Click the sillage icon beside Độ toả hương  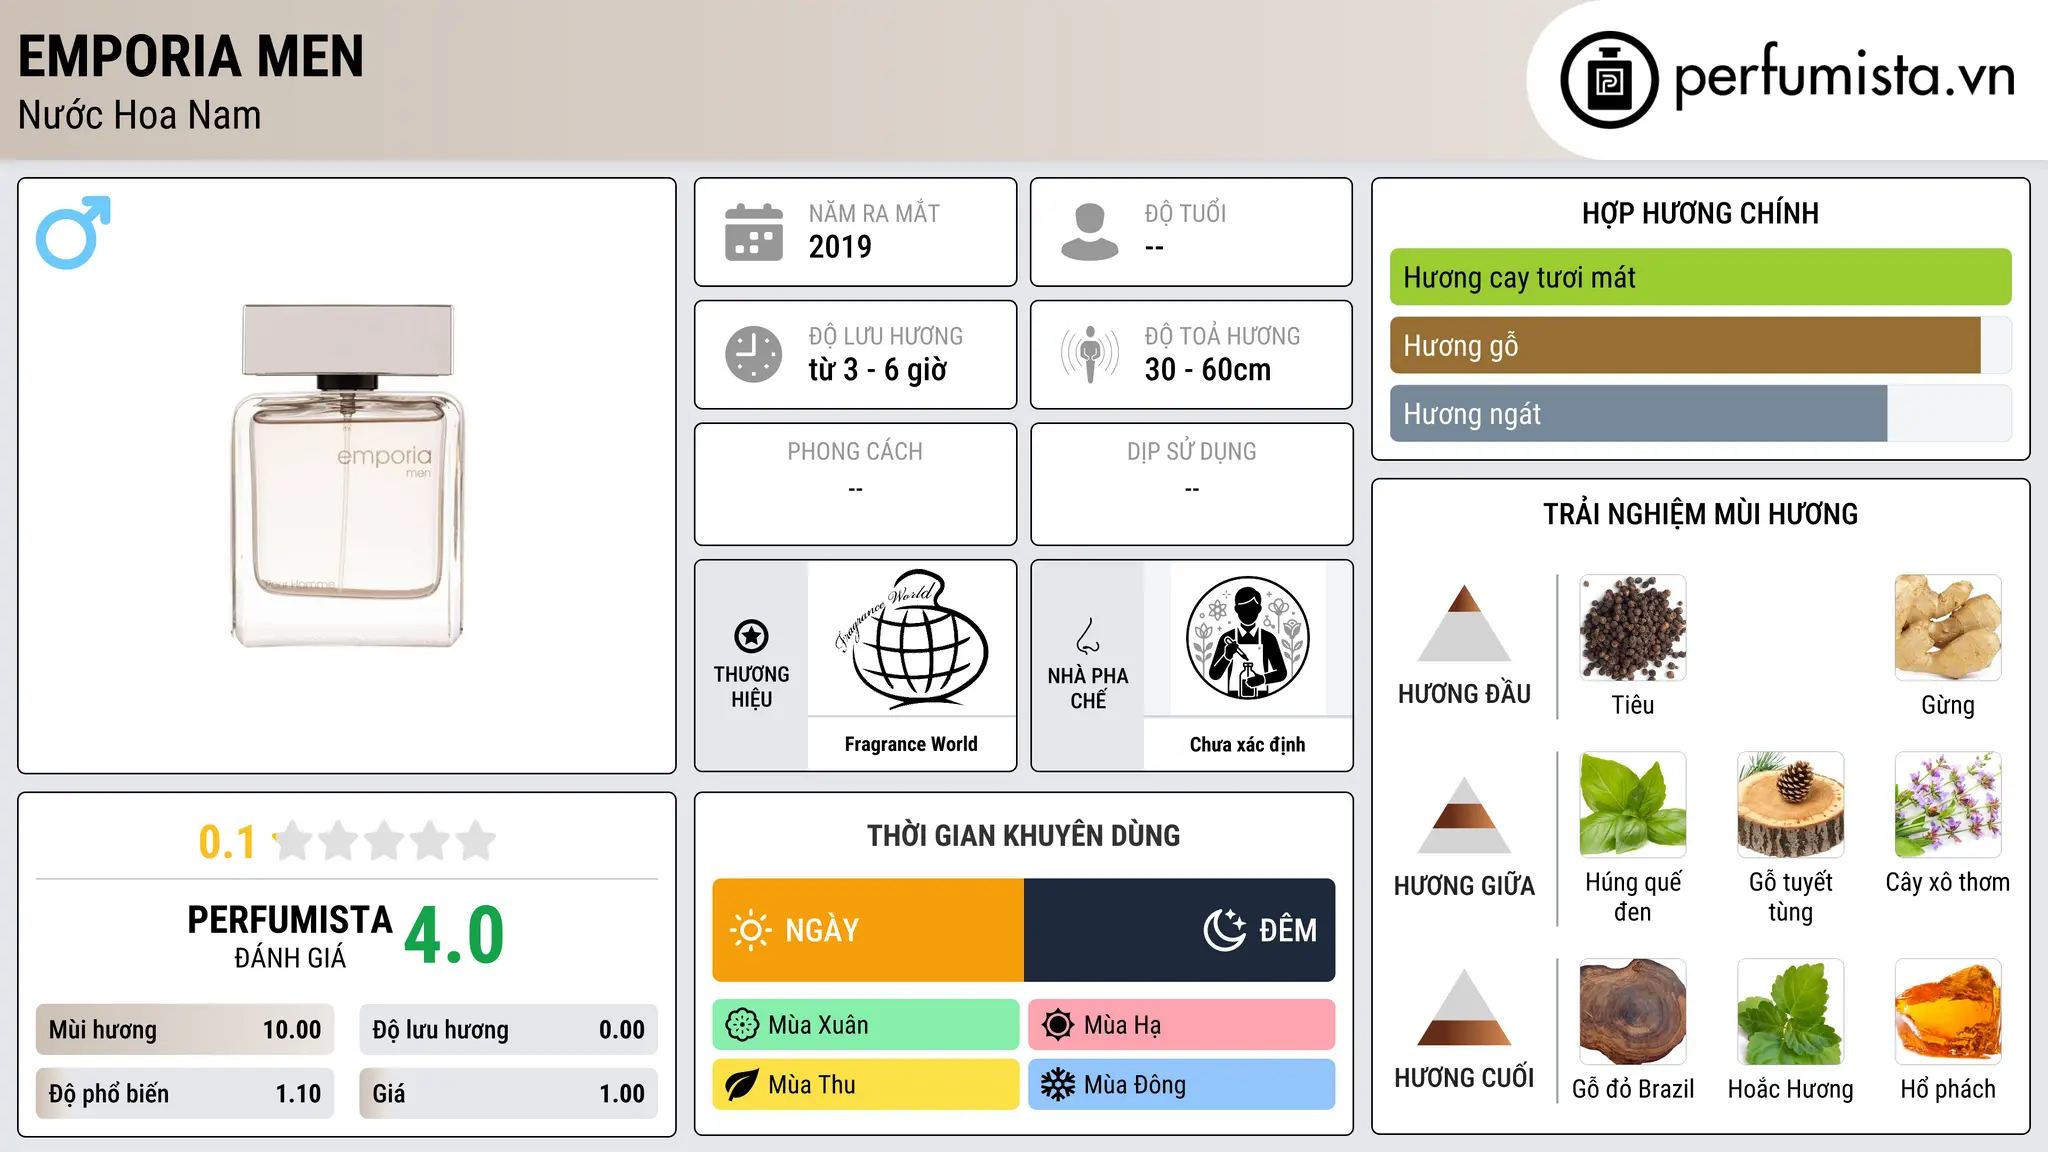coord(1090,354)
